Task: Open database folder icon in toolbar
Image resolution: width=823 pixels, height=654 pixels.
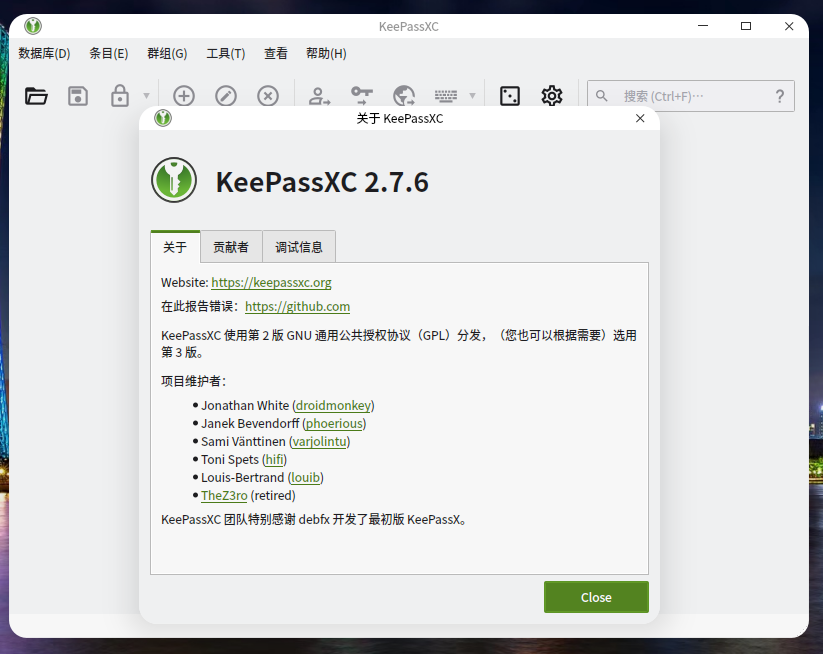Action: (36, 96)
